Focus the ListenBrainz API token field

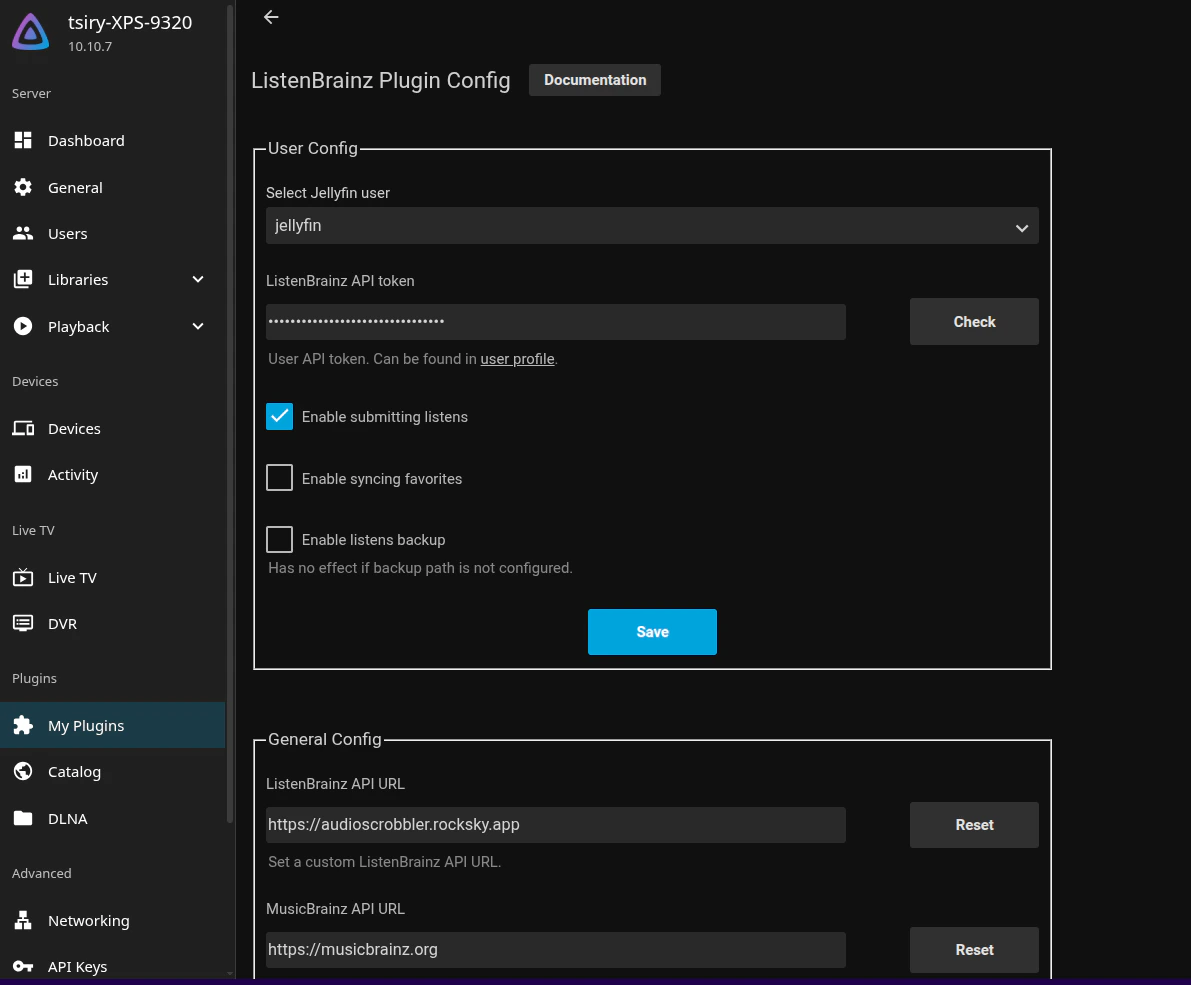point(555,321)
